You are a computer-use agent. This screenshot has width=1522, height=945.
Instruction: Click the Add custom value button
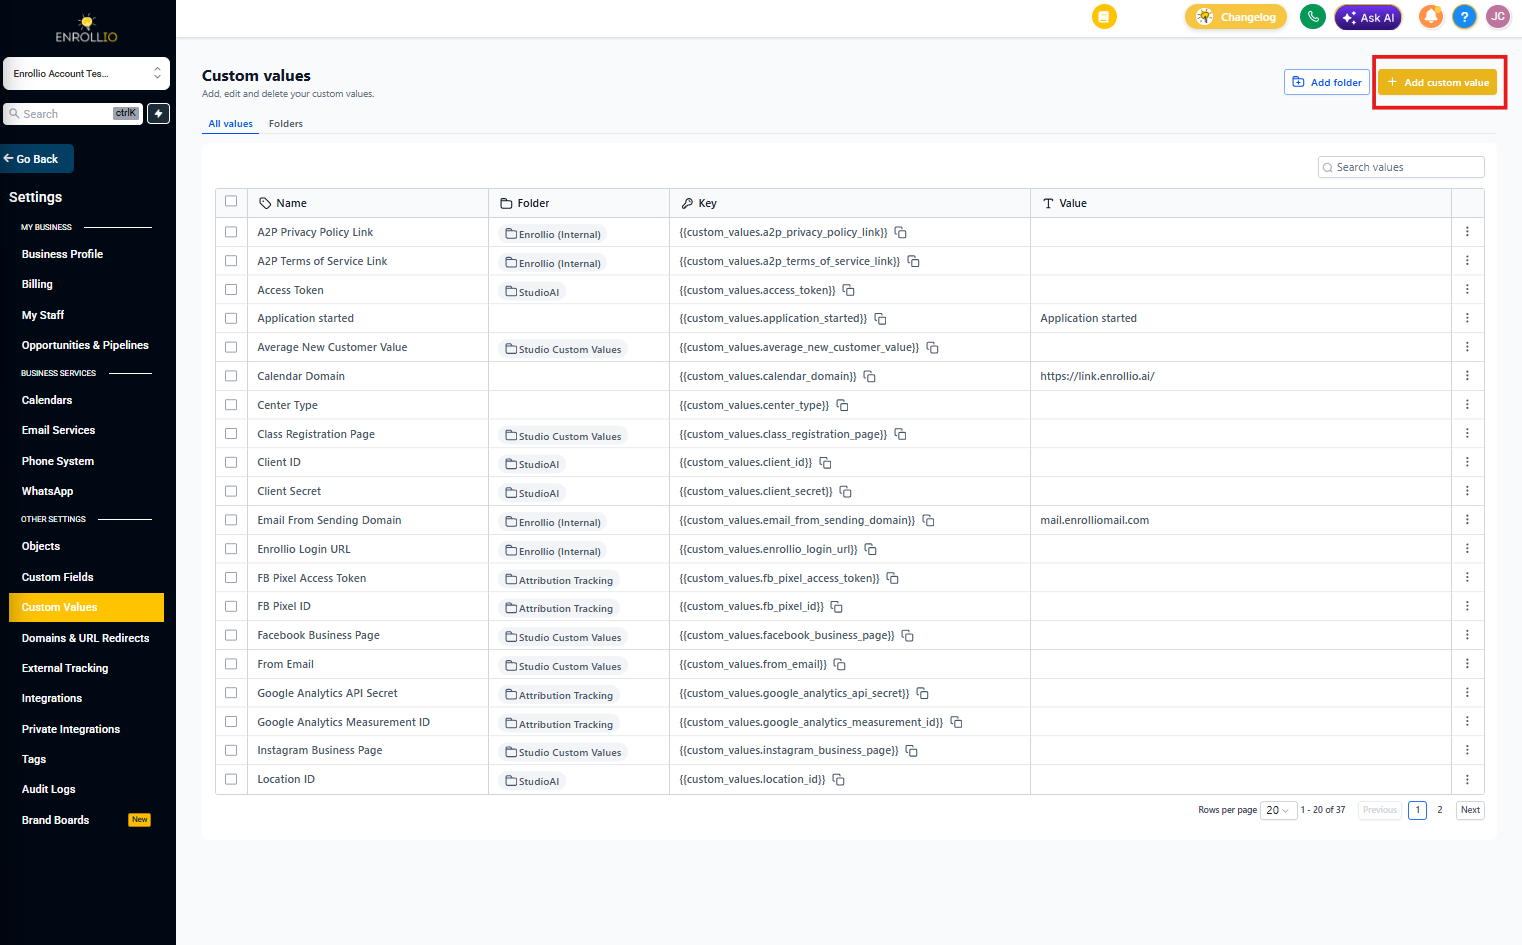point(1437,82)
